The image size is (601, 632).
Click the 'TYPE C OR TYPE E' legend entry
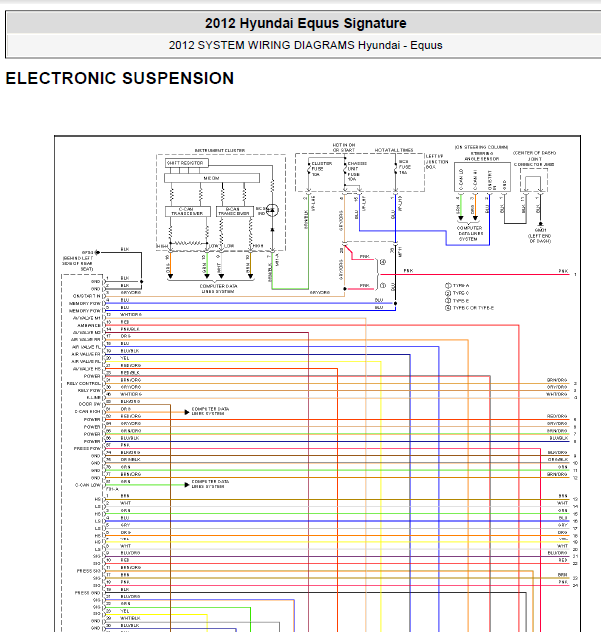pos(469,308)
